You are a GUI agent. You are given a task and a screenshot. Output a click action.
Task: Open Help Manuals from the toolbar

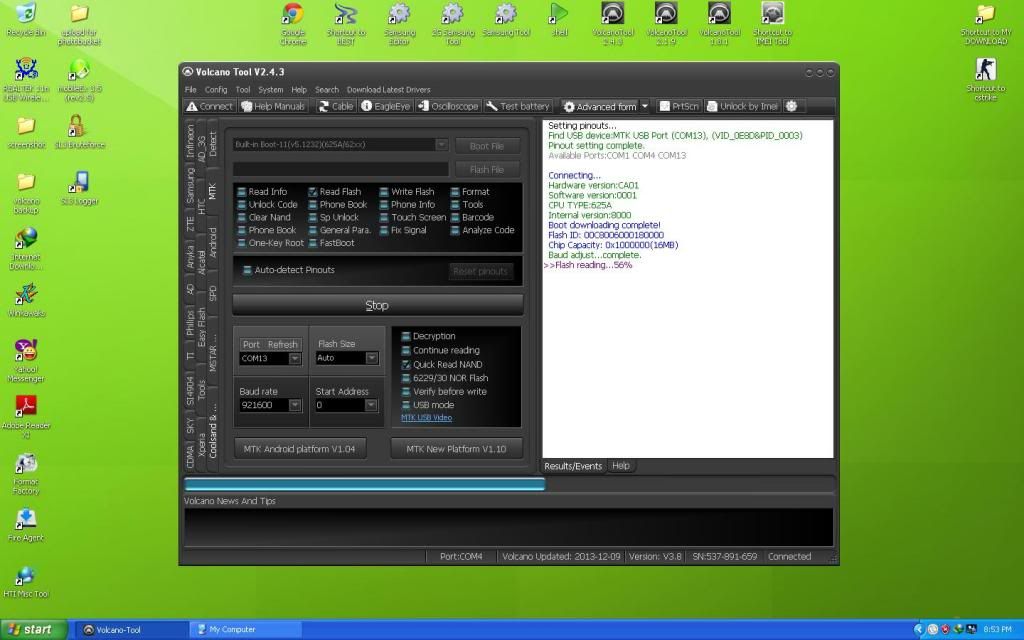pos(273,106)
